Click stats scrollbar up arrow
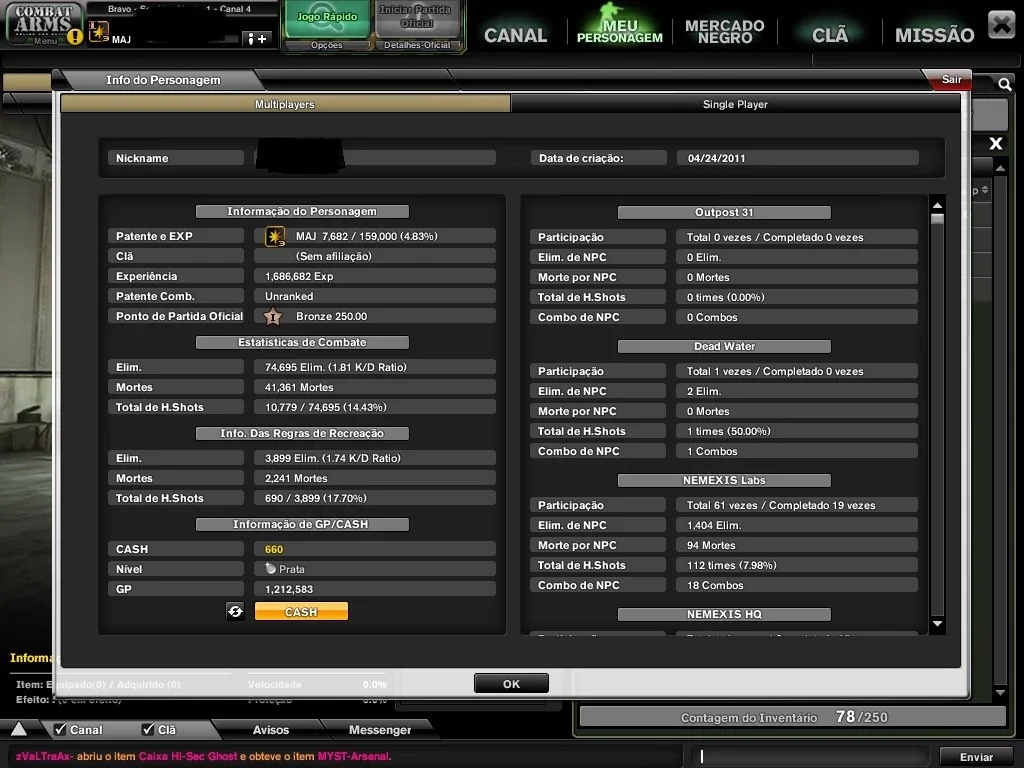Screen dimensions: 1024x768 (x=937, y=206)
